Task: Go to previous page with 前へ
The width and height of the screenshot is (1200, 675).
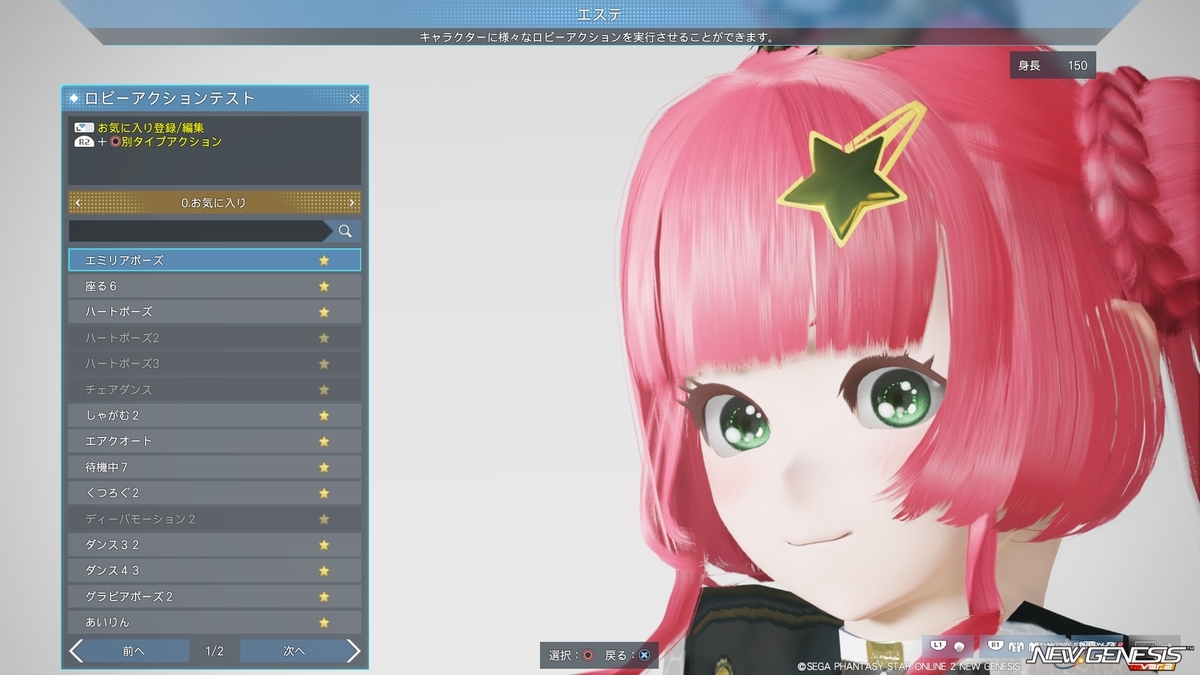Action: [135, 651]
